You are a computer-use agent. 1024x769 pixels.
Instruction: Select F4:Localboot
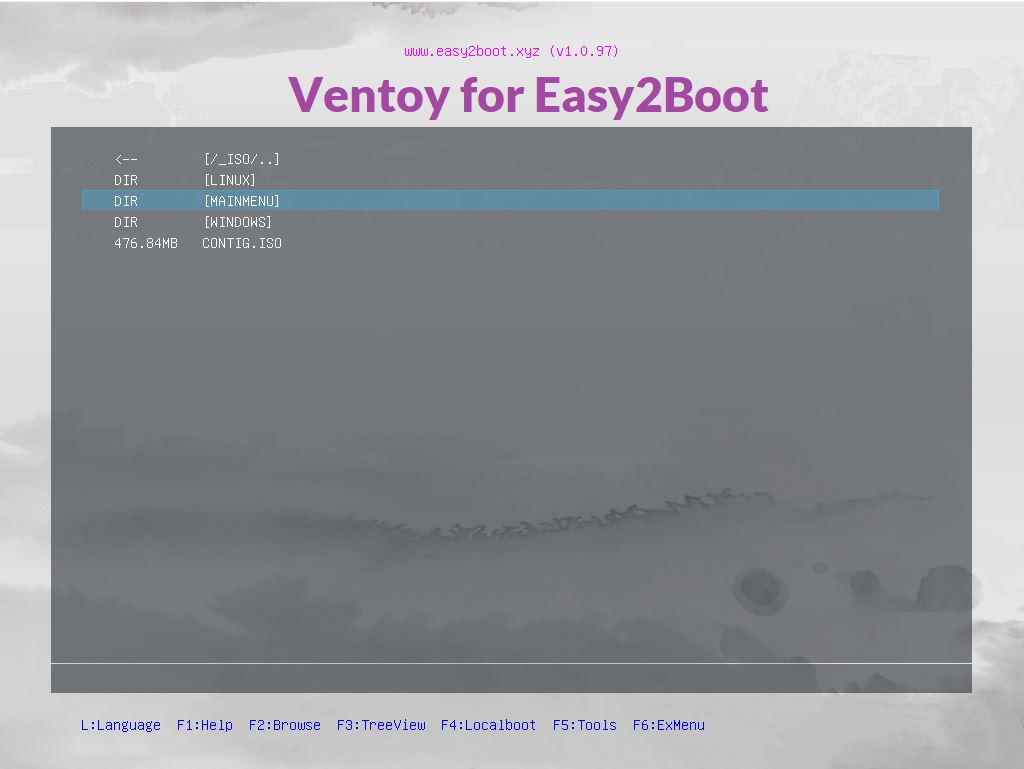tap(488, 725)
